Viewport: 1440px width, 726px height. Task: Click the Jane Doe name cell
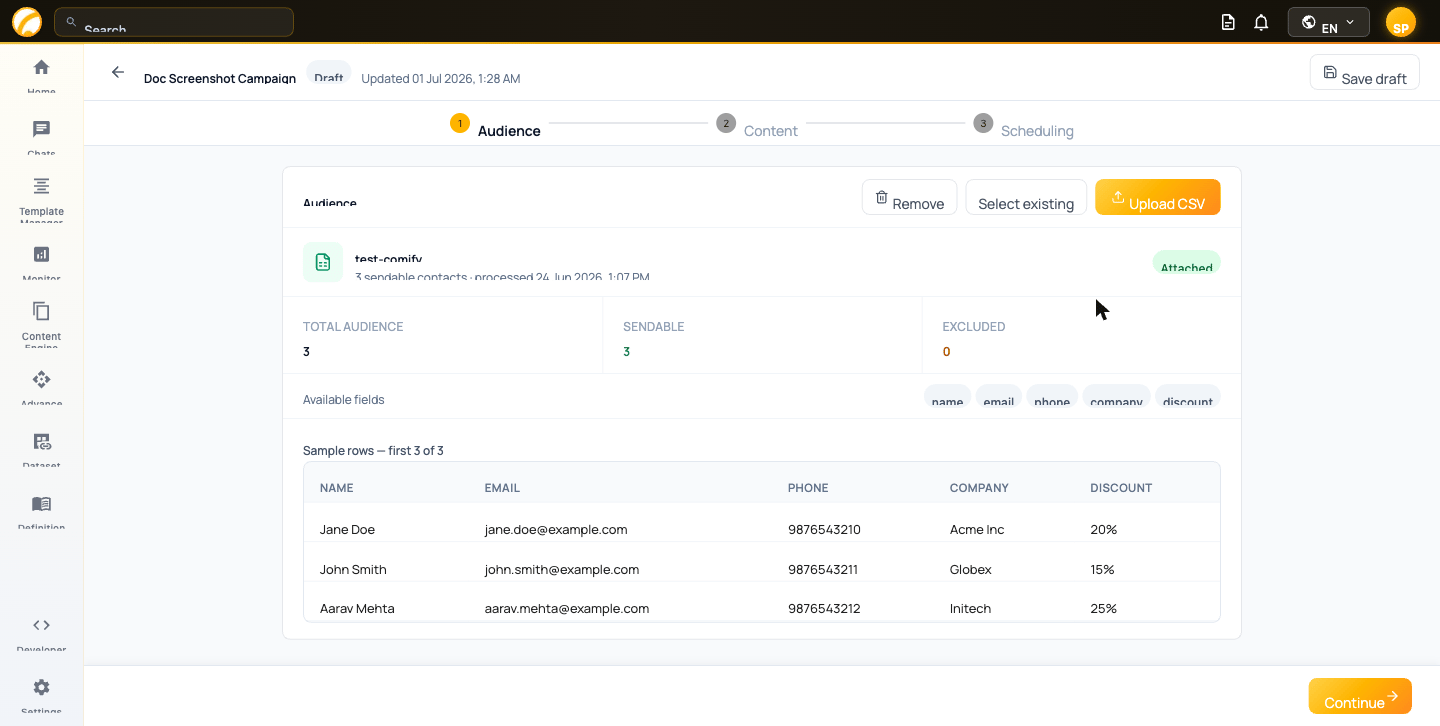(x=347, y=529)
